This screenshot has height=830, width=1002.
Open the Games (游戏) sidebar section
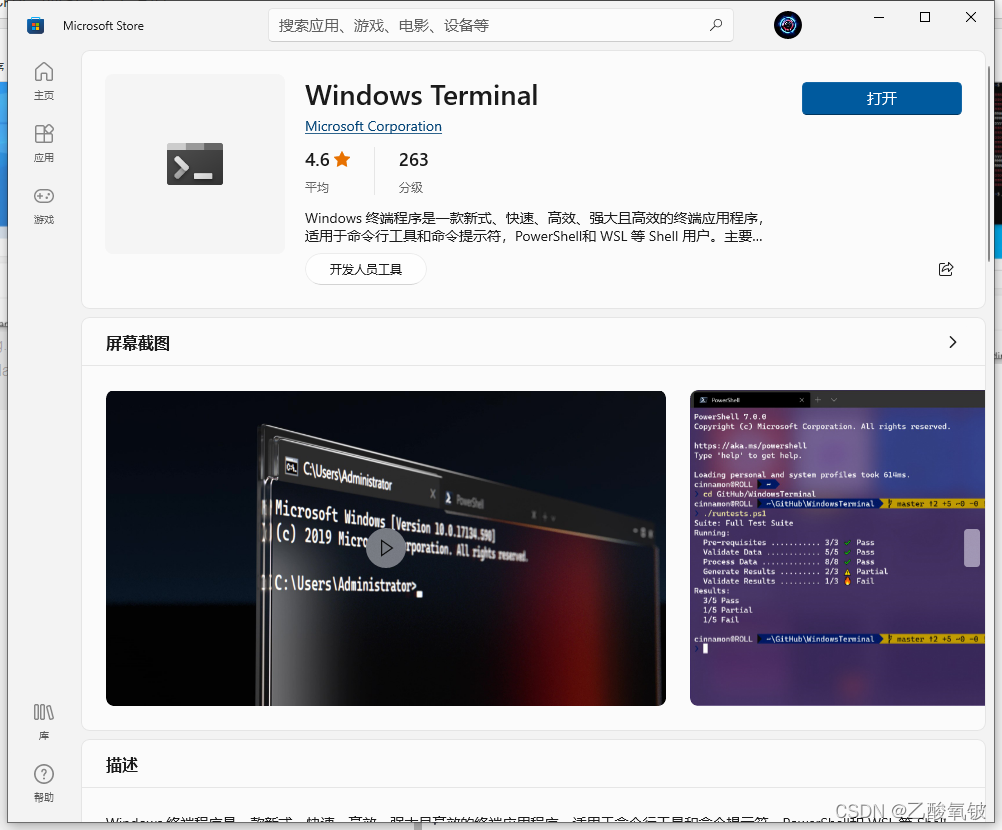pyautogui.click(x=43, y=205)
